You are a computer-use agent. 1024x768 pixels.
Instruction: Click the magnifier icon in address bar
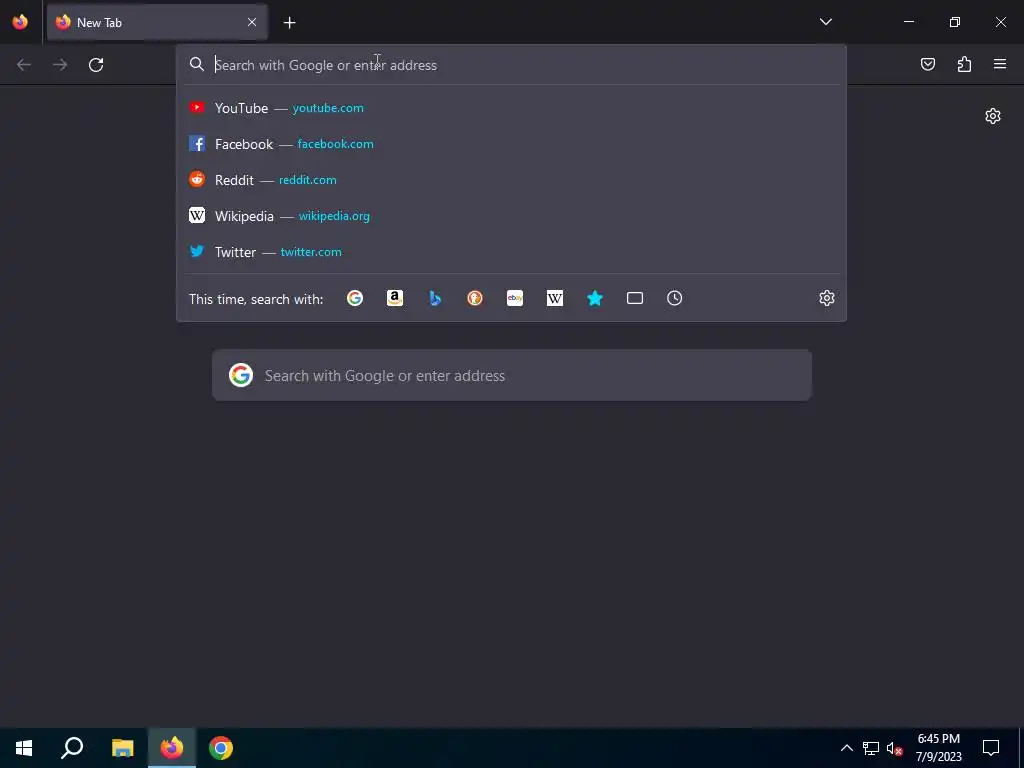pos(197,64)
